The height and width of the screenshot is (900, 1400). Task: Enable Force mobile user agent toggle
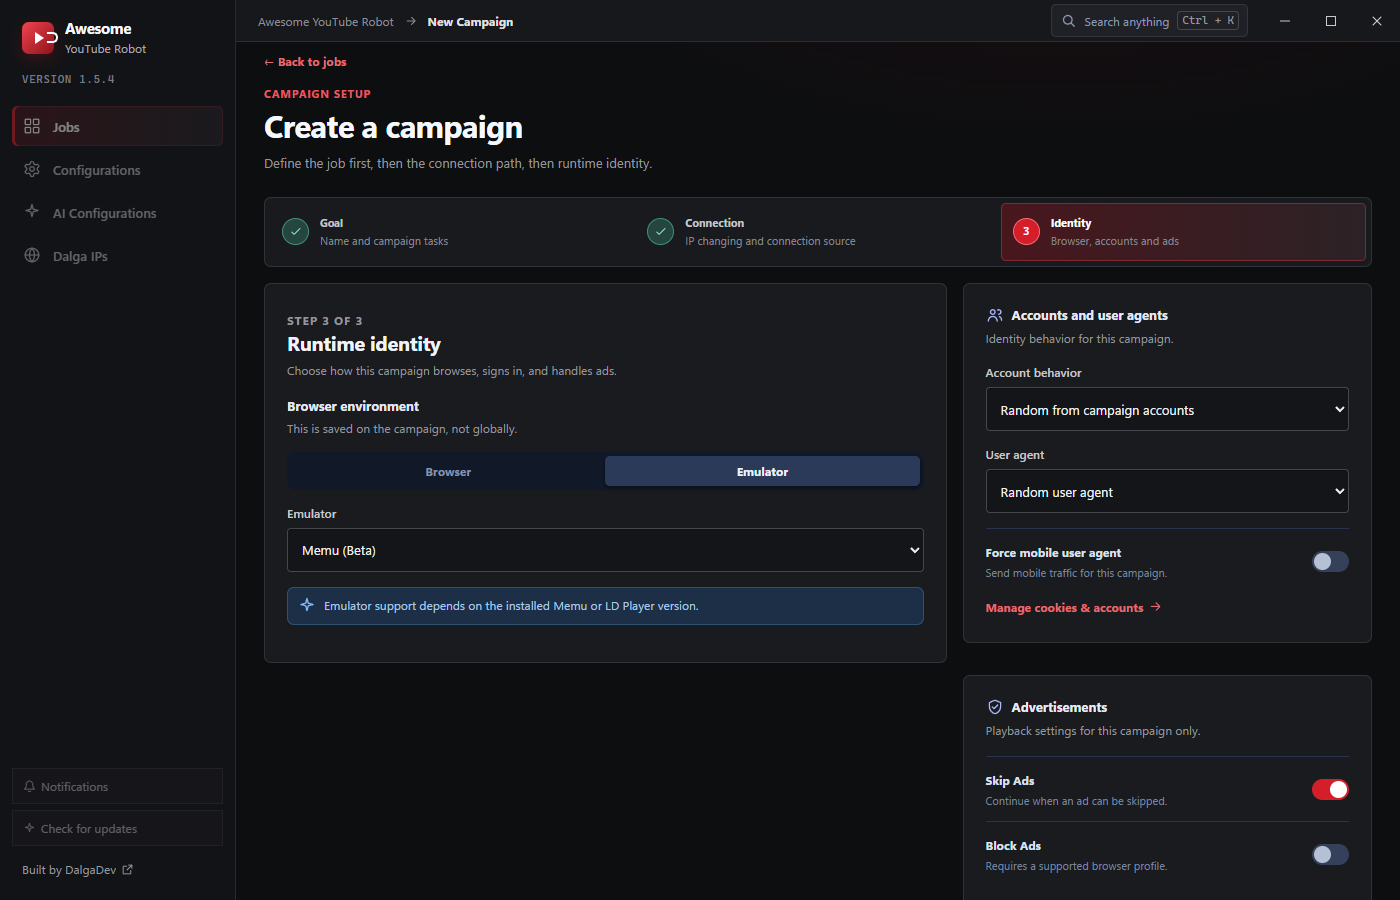[x=1330, y=562]
